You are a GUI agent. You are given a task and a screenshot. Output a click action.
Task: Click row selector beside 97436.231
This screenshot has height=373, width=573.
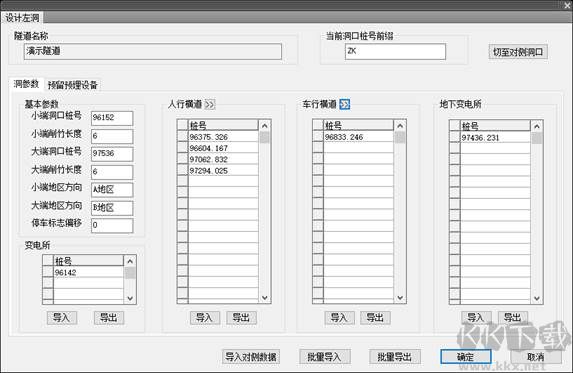(x=455, y=138)
